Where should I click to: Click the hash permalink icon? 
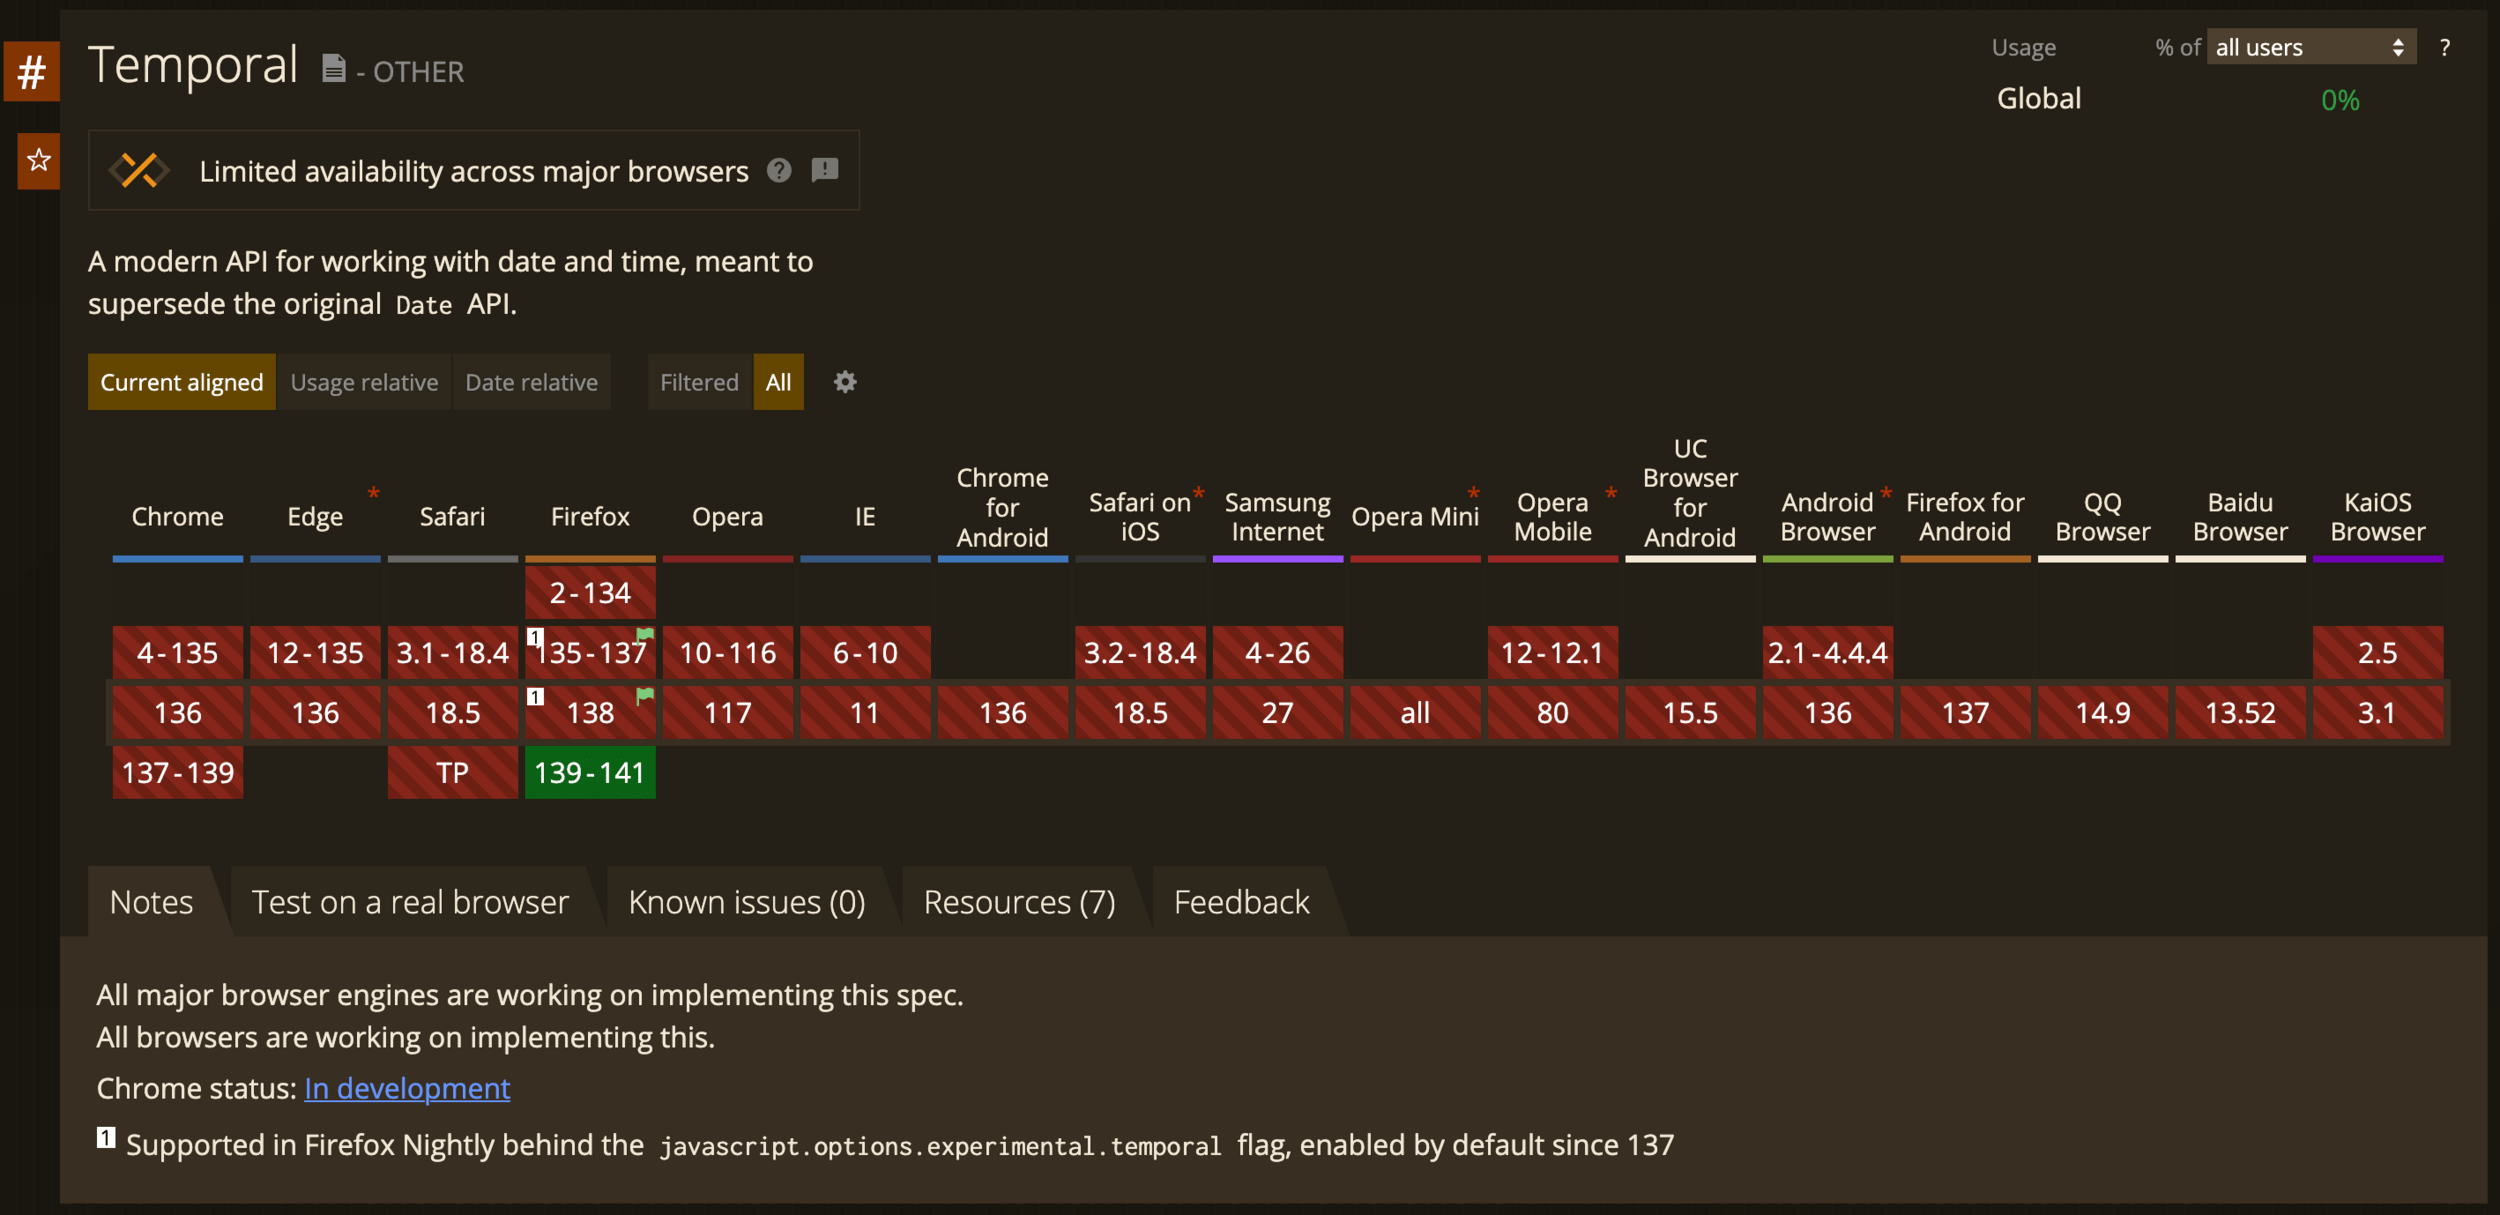(x=31, y=72)
